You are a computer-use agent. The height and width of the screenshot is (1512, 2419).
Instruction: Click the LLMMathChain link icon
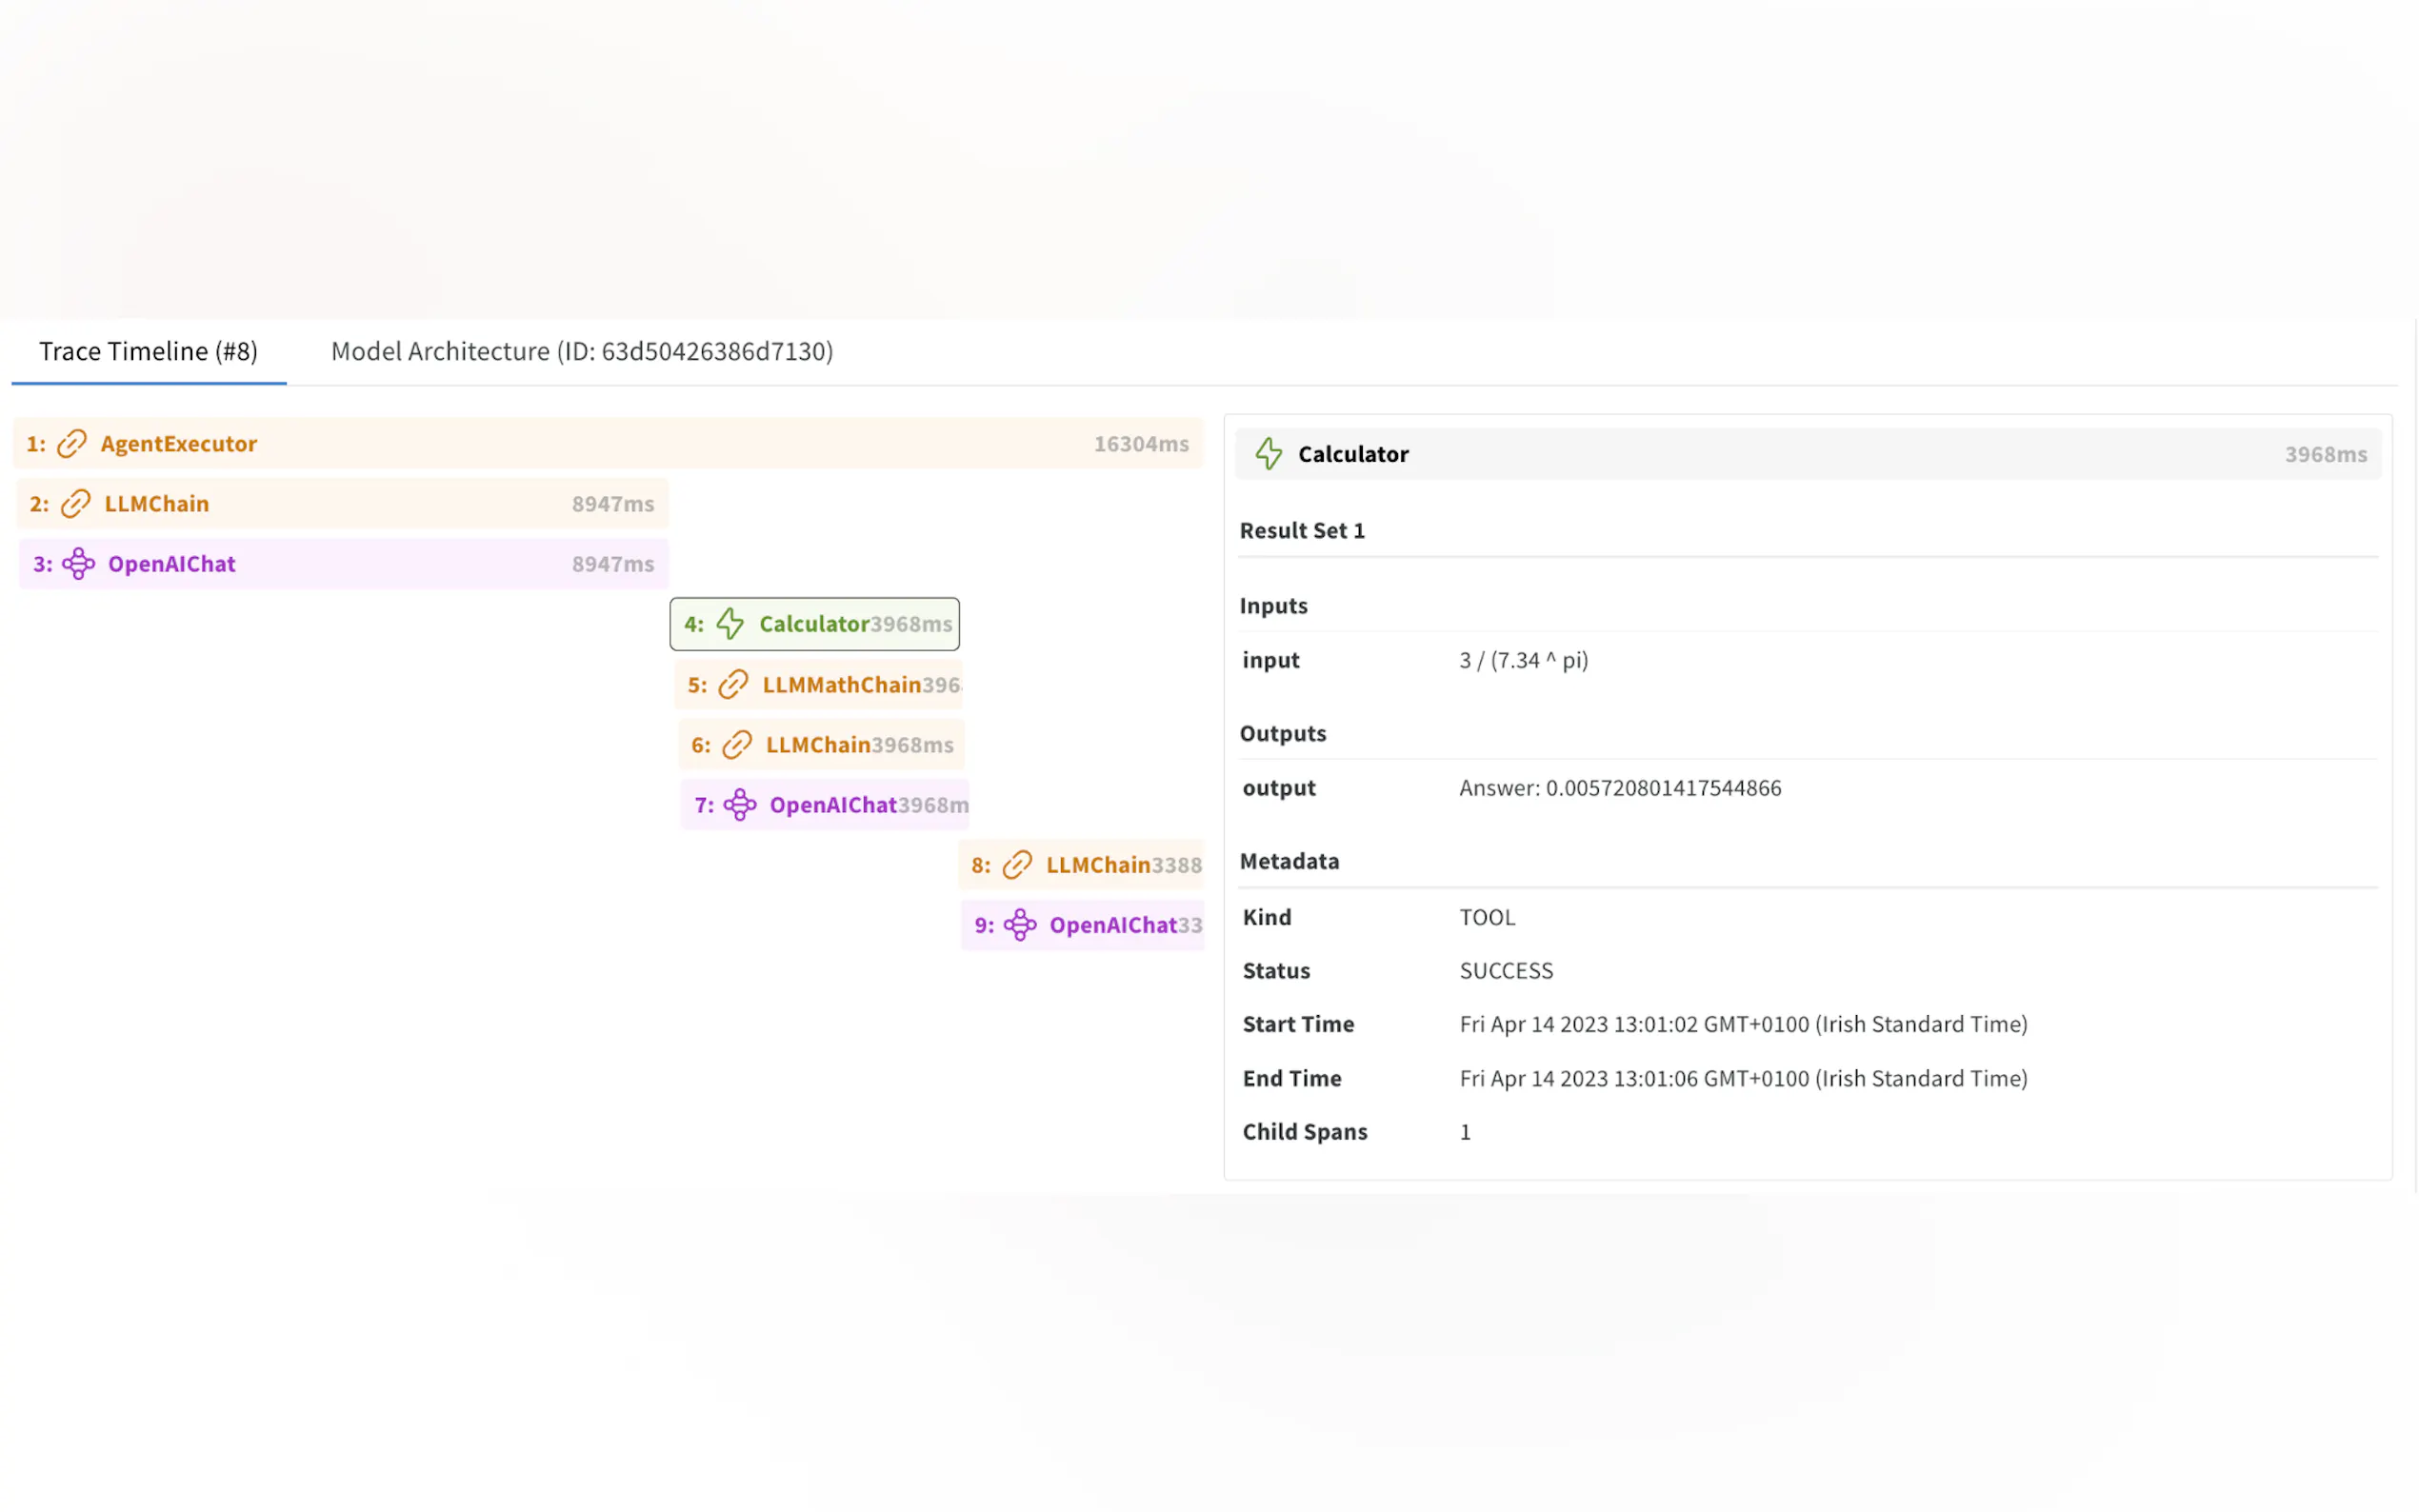pyautogui.click(x=733, y=685)
